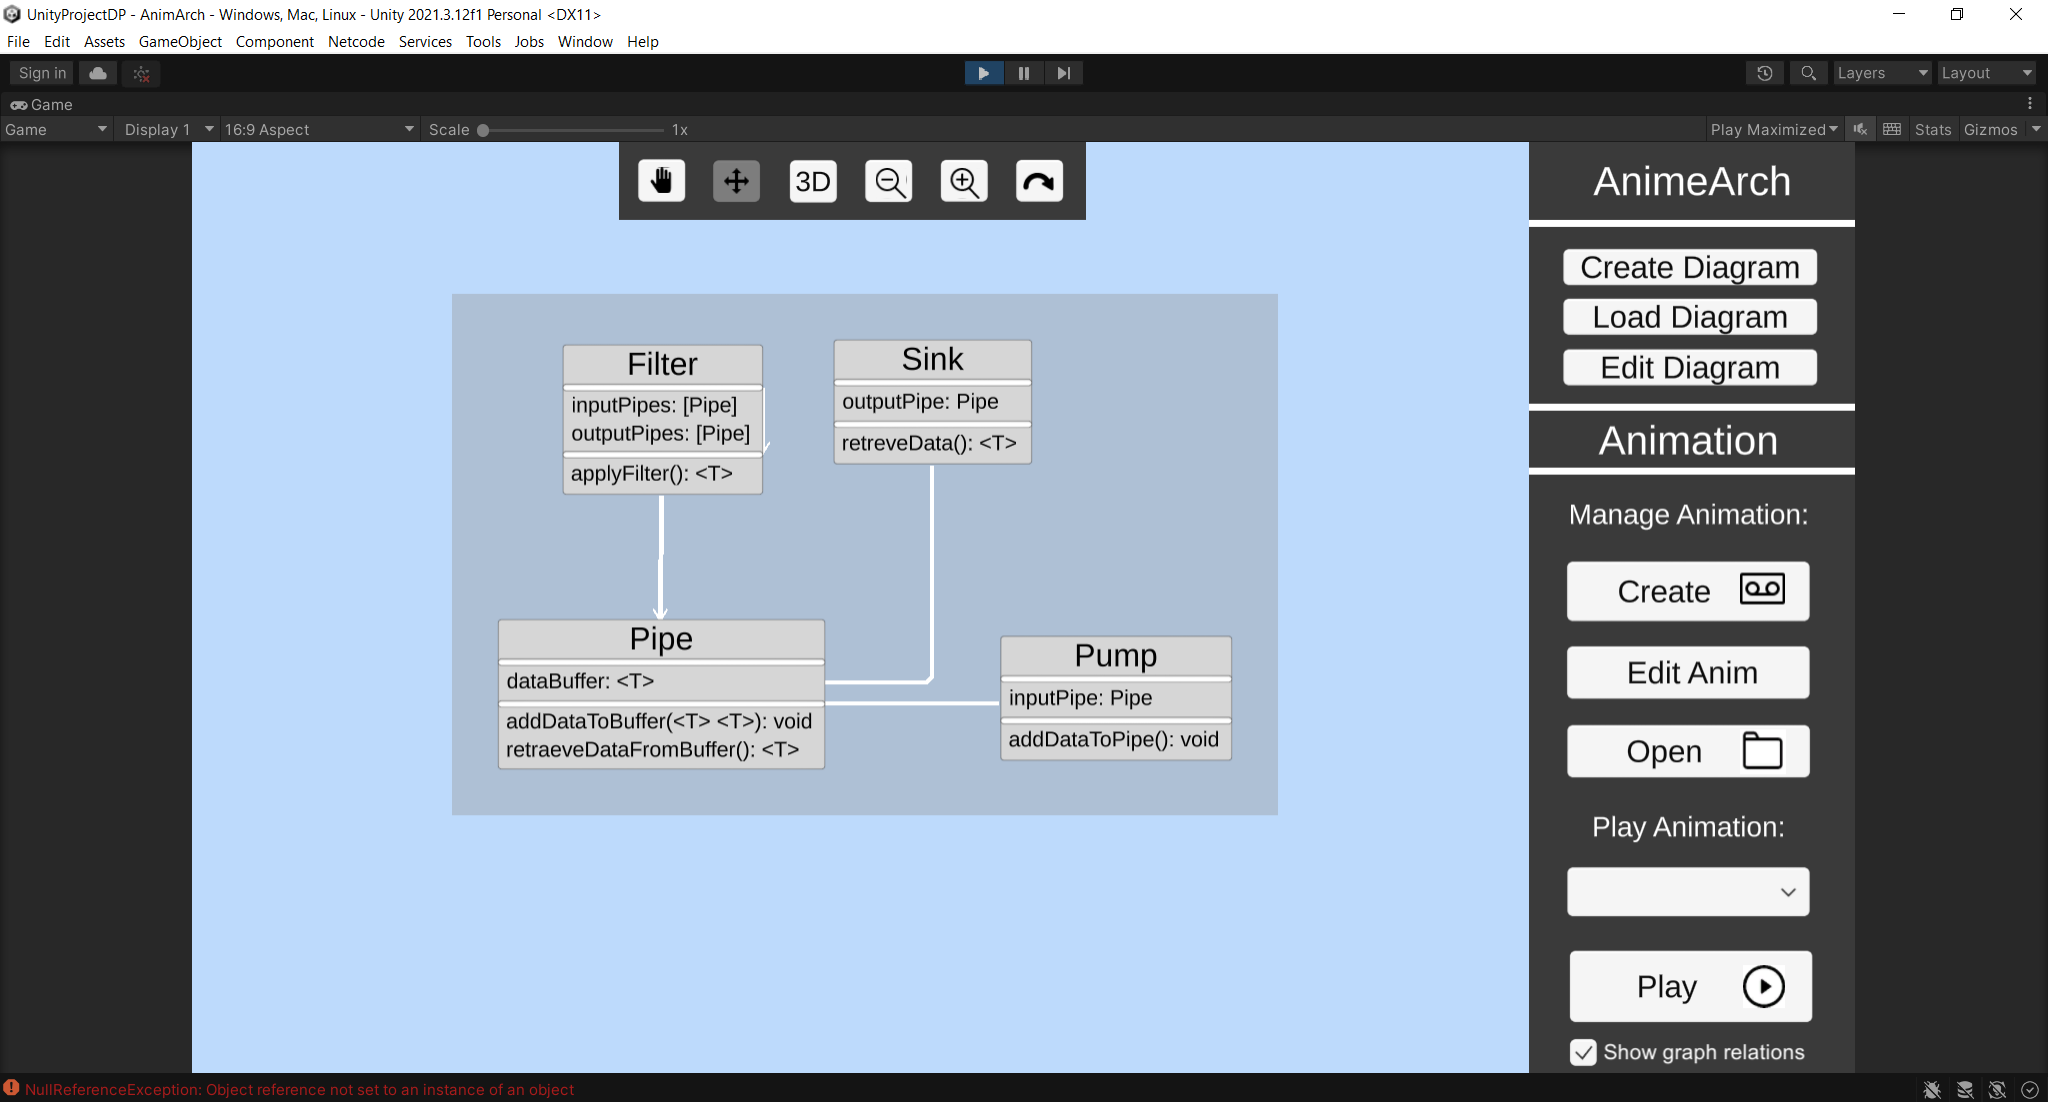Open the Window menu
This screenshot has height=1102, width=2048.
click(585, 42)
